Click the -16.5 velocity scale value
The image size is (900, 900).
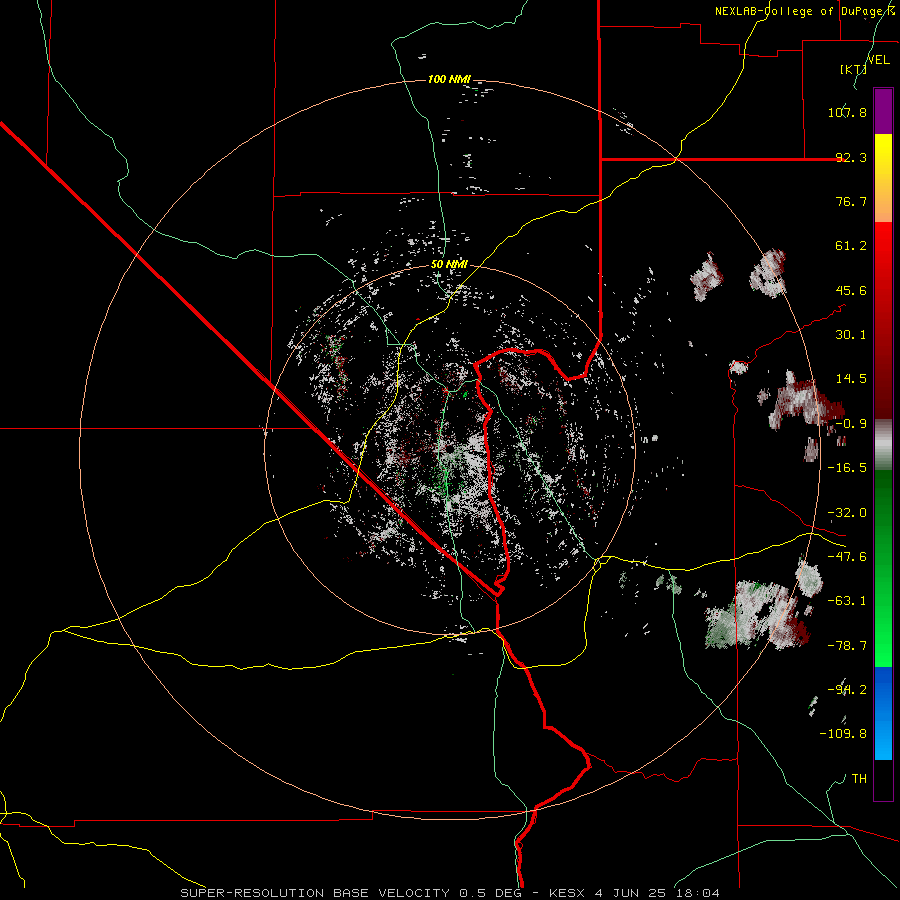(847, 468)
